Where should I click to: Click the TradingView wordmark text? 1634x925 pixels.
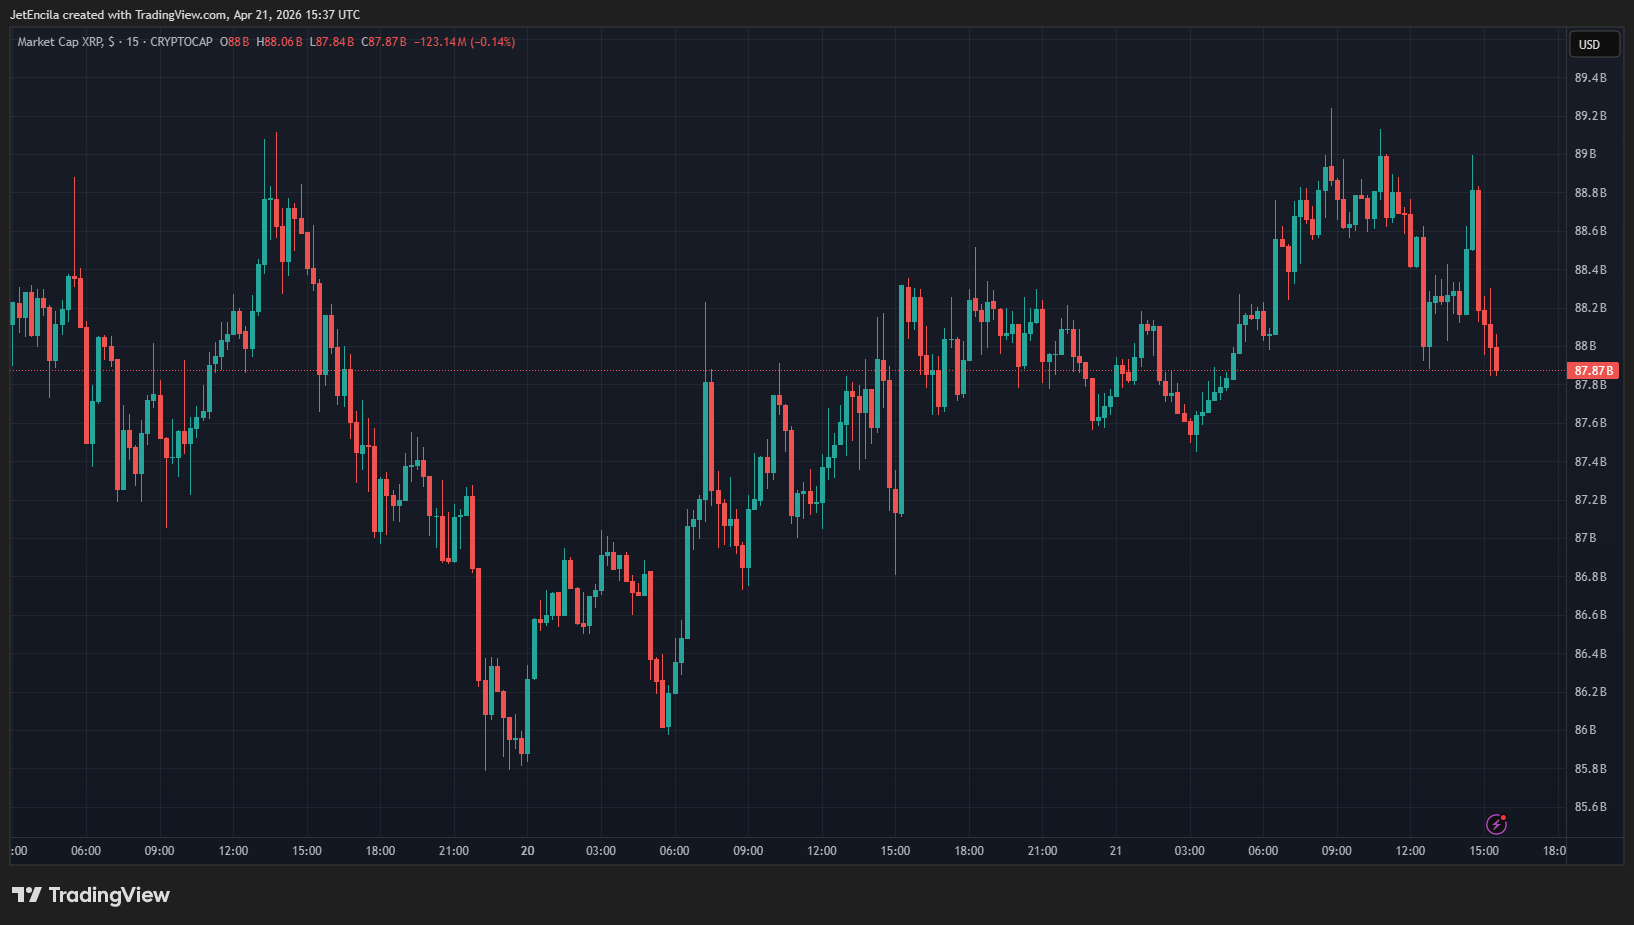click(x=109, y=895)
